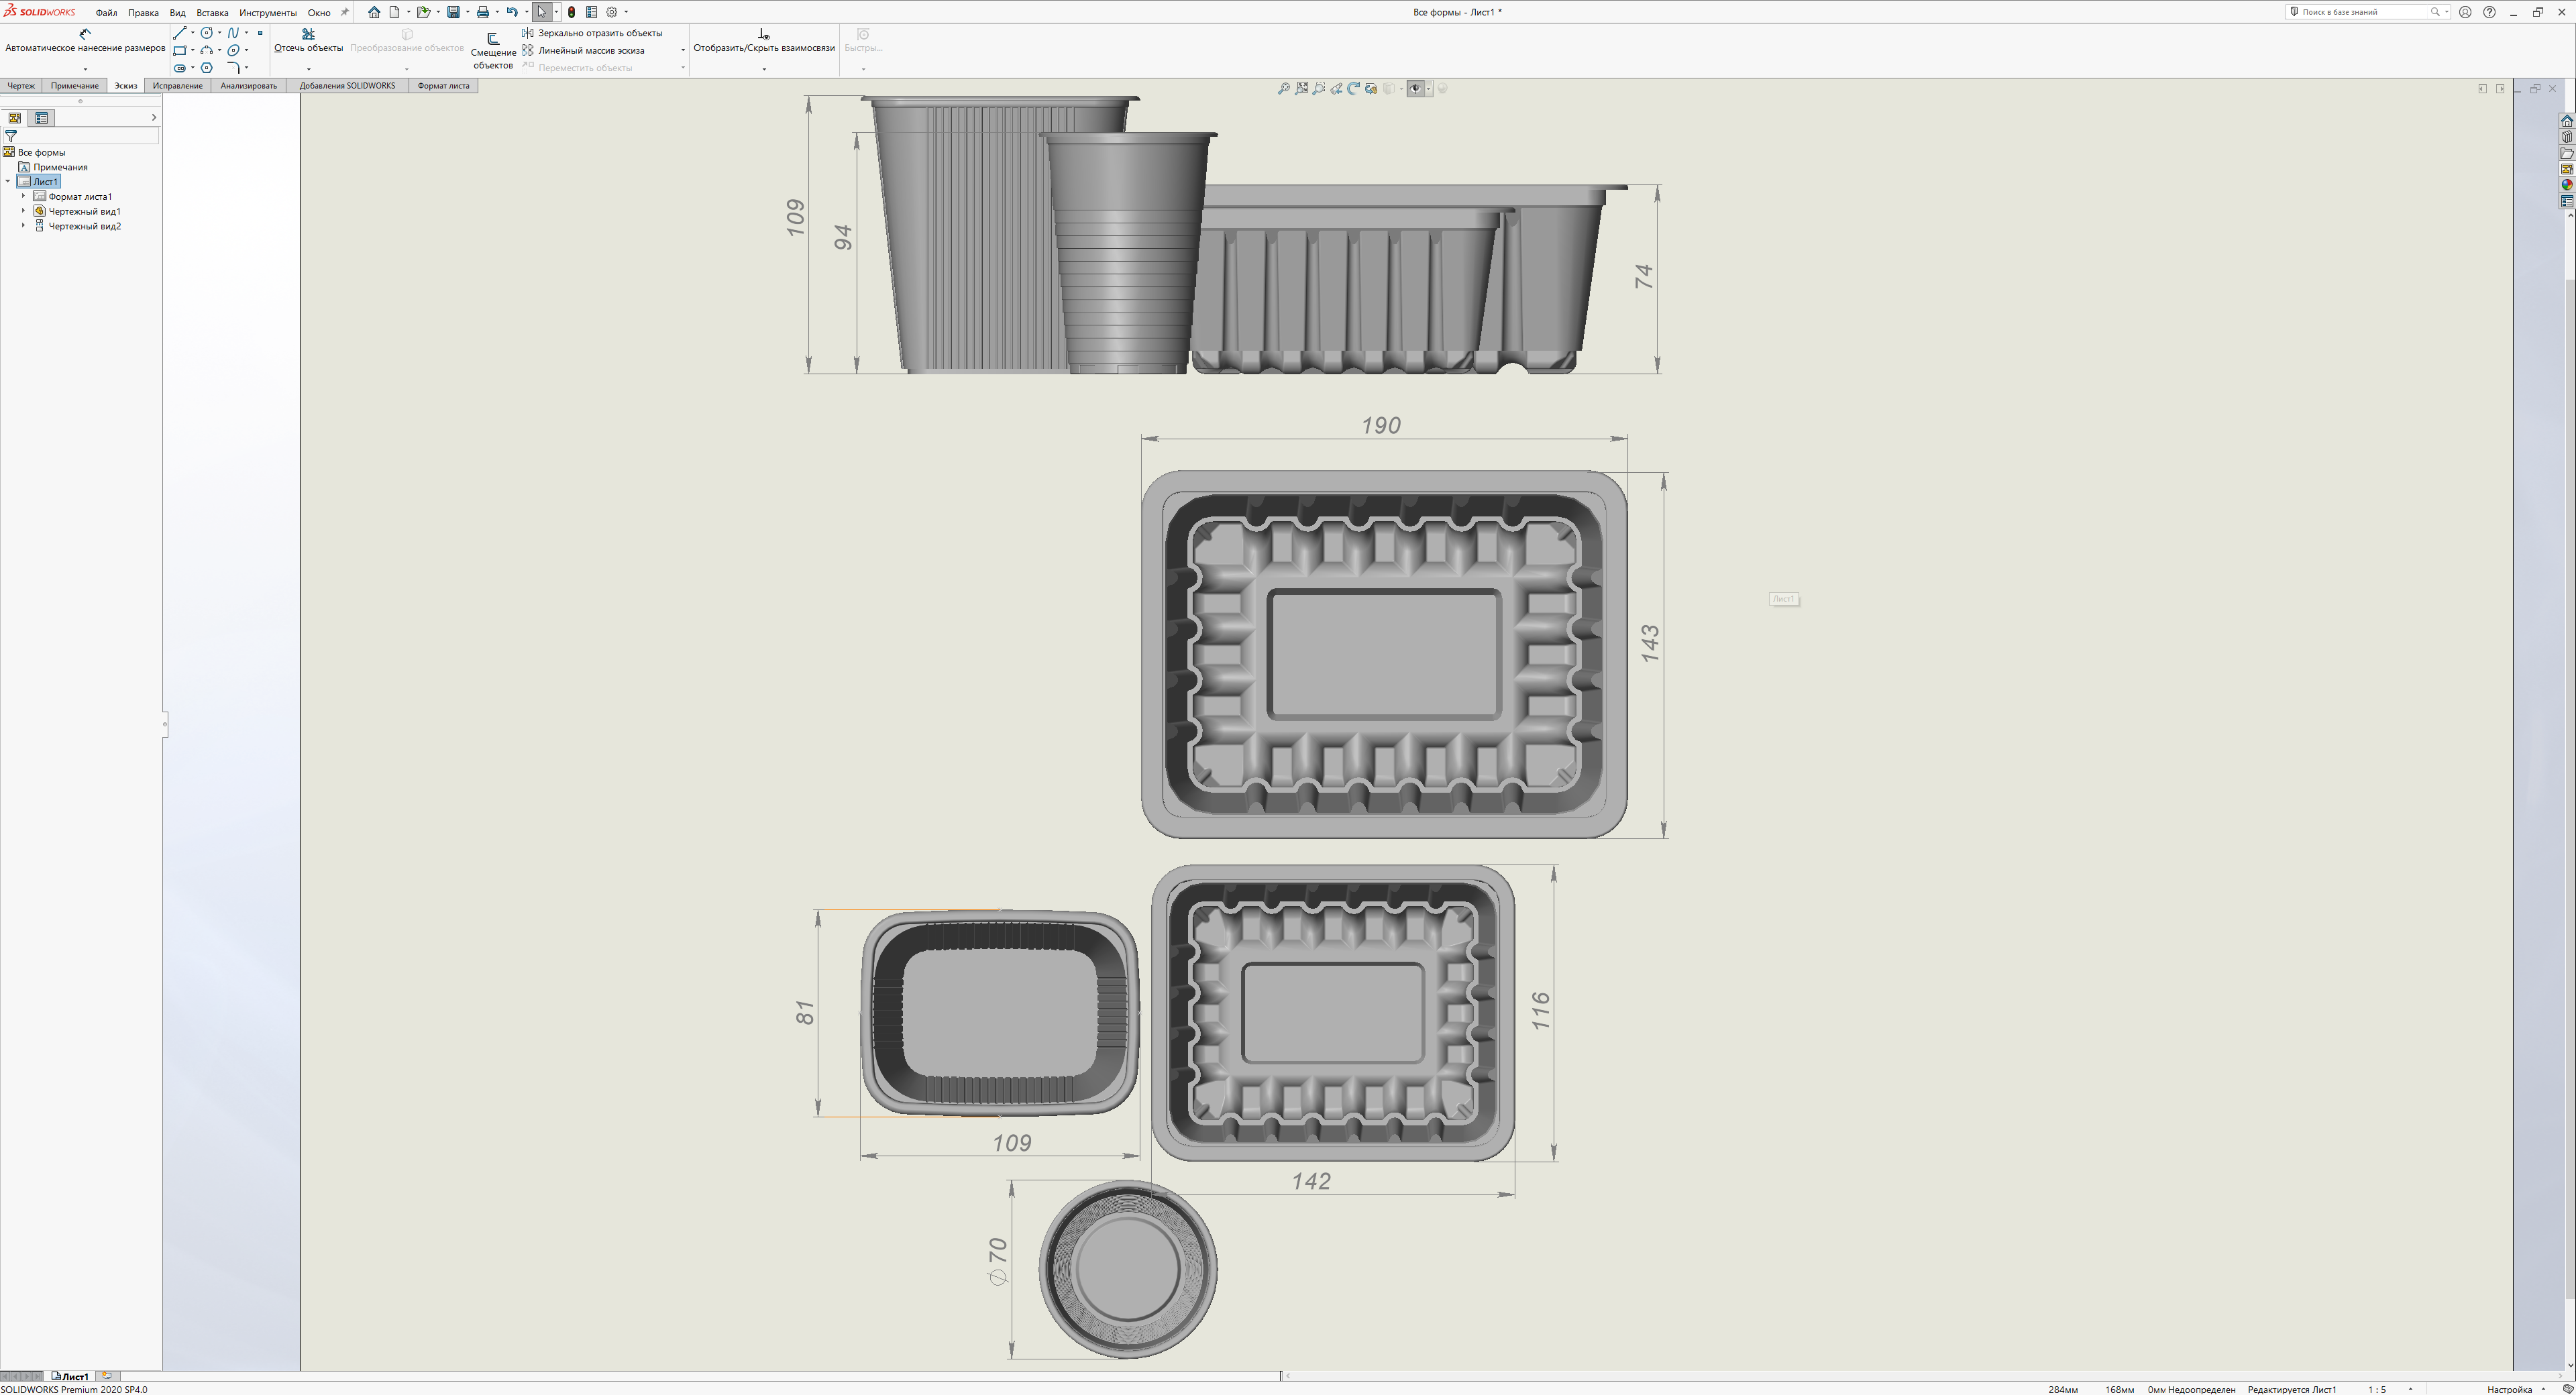Select the Spline sketch tool
Screen dimensions: 2576x1395
(233, 33)
